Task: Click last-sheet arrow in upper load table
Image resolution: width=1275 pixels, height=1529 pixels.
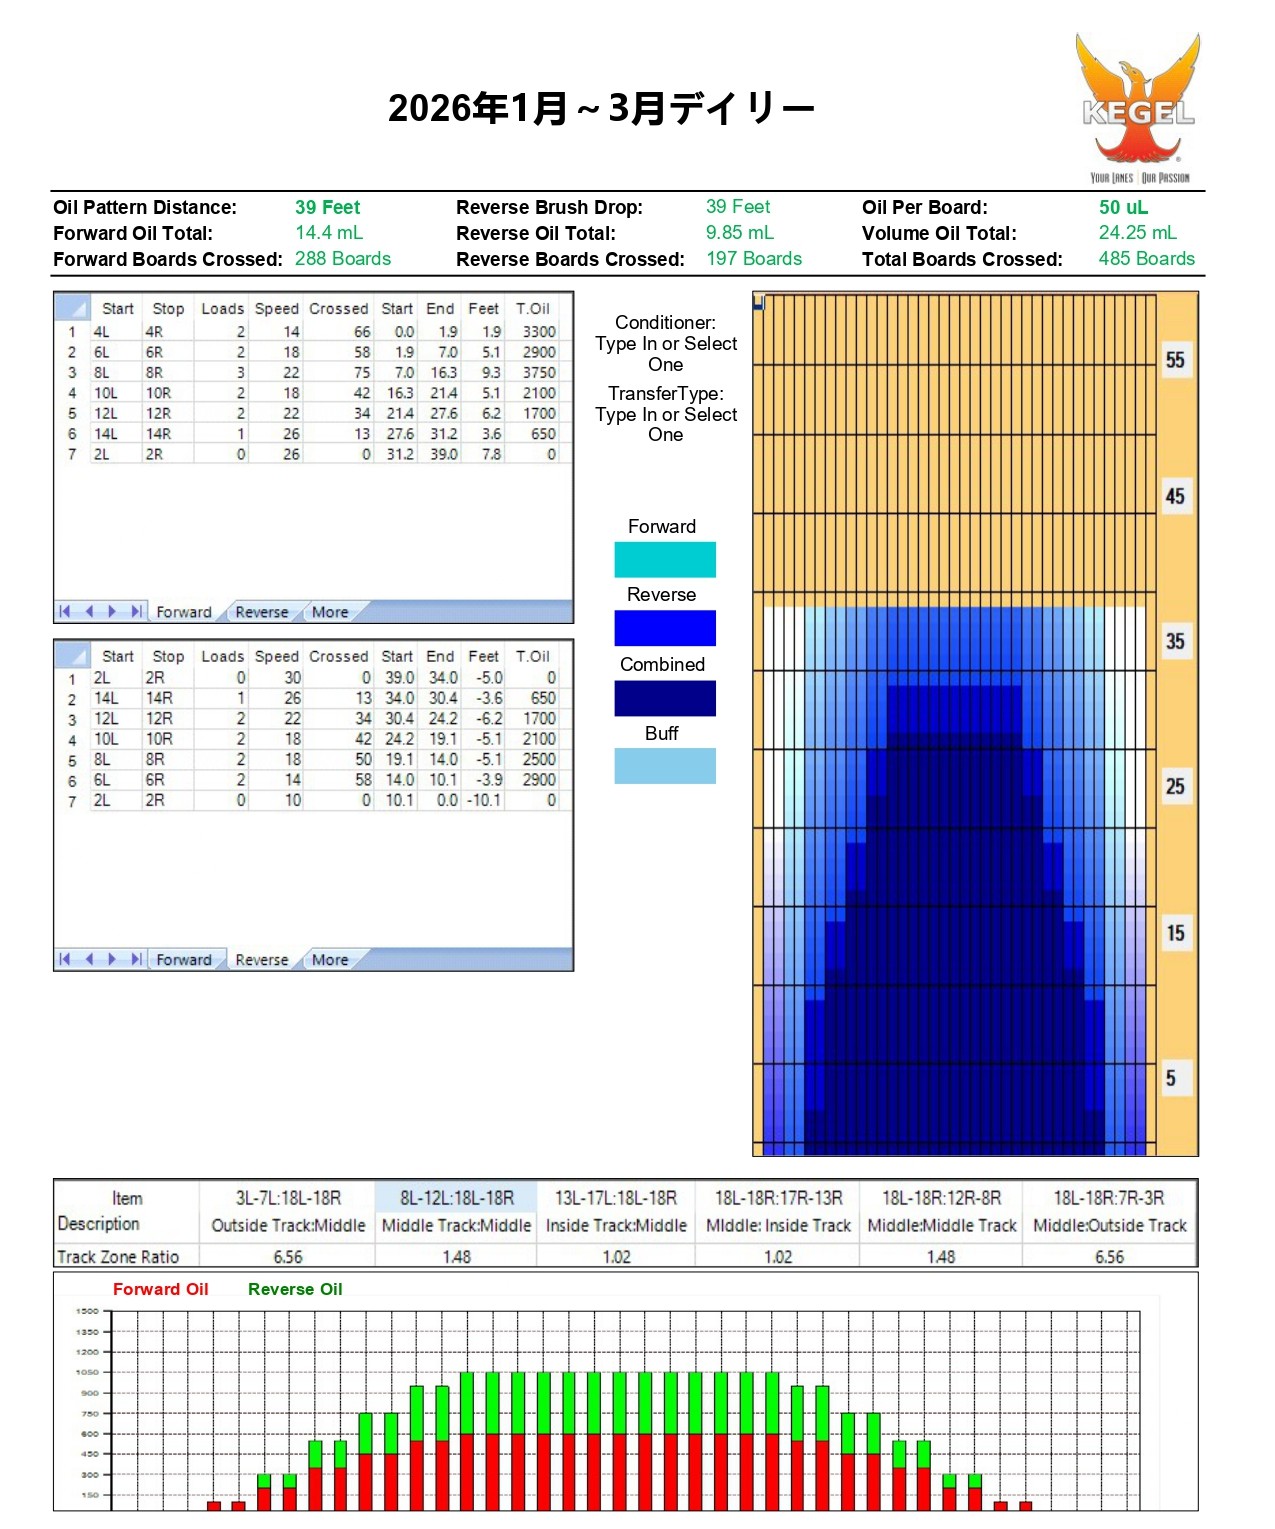Action: 136,611
